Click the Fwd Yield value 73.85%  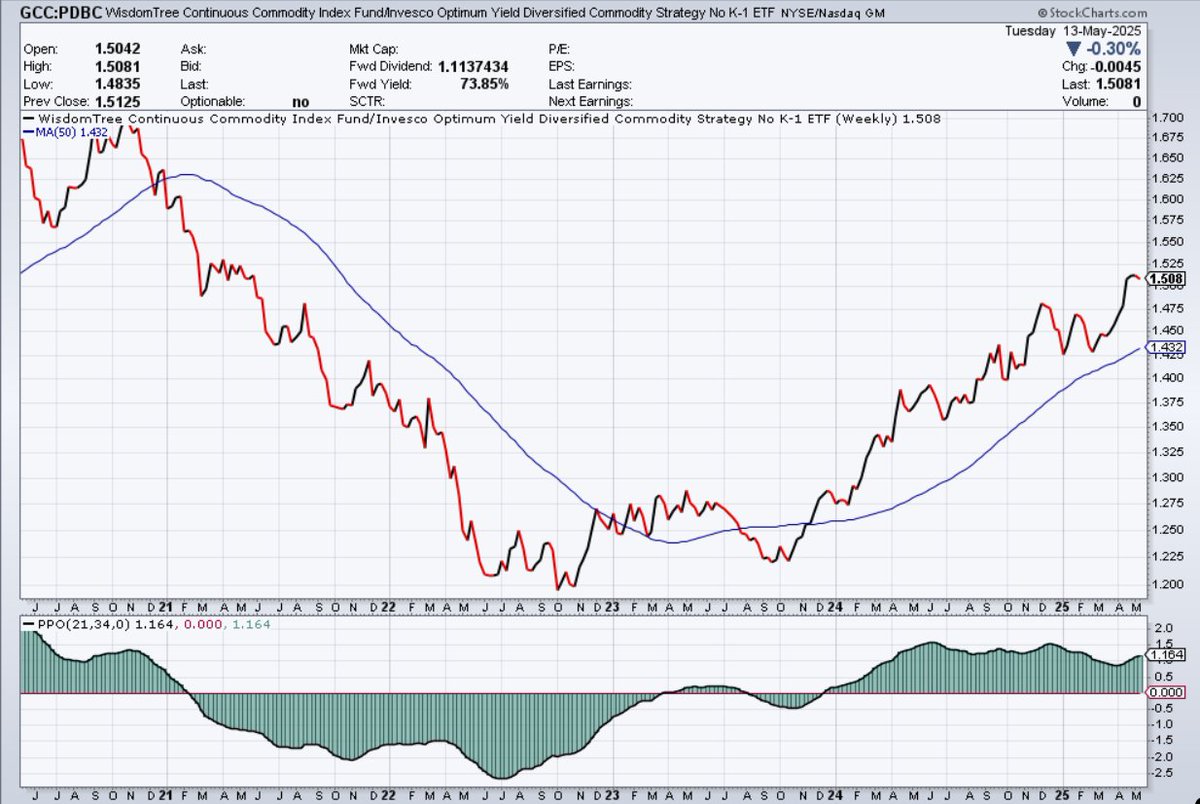tap(490, 84)
